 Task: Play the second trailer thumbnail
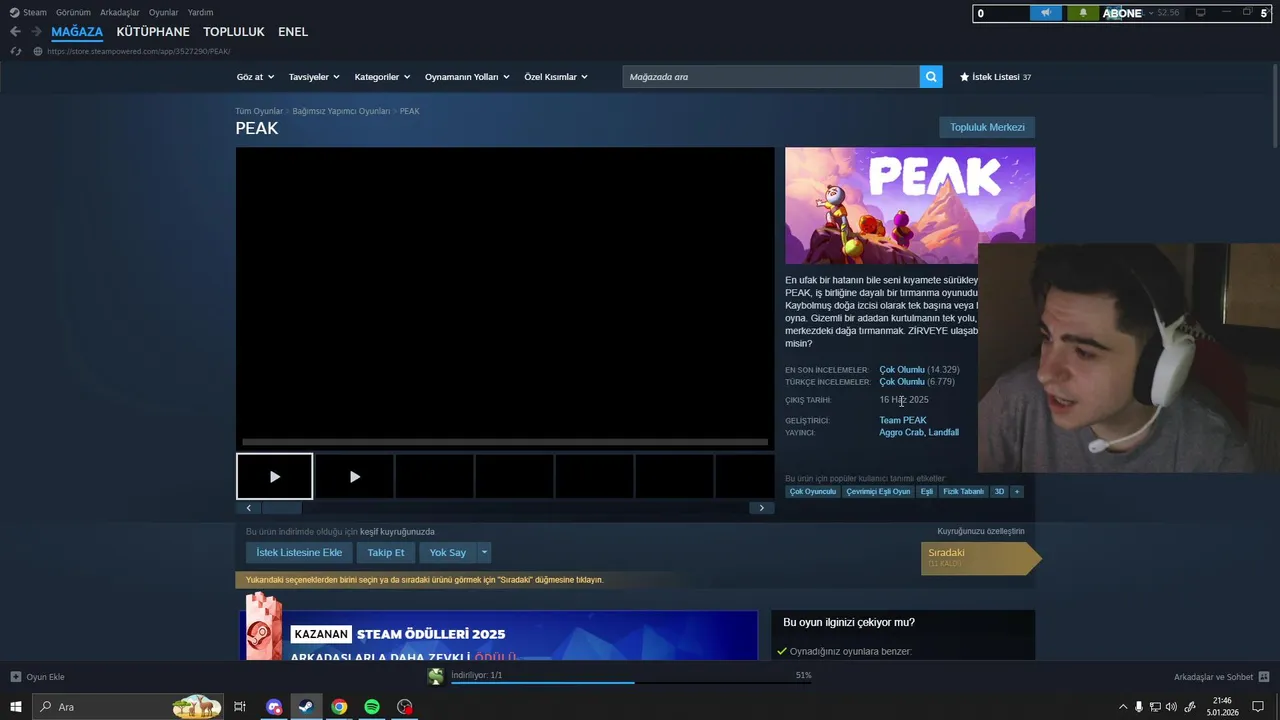pos(354,476)
